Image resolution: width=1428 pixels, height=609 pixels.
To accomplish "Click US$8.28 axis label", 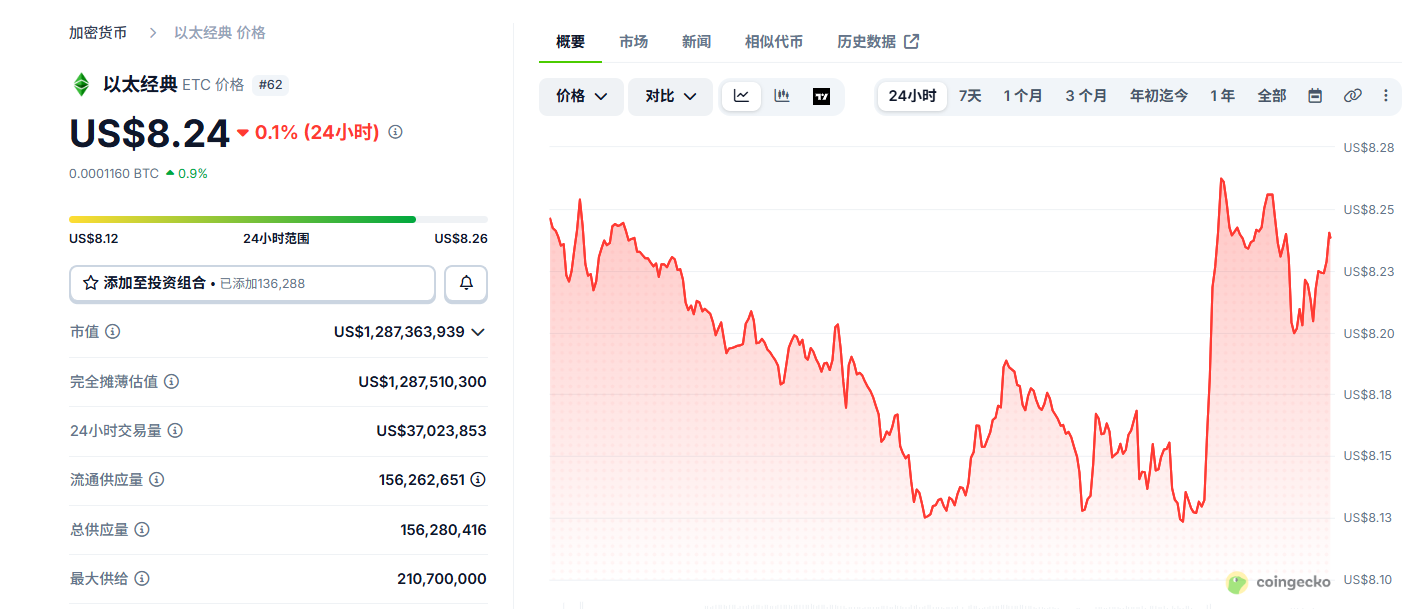I will (x=1367, y=147).
